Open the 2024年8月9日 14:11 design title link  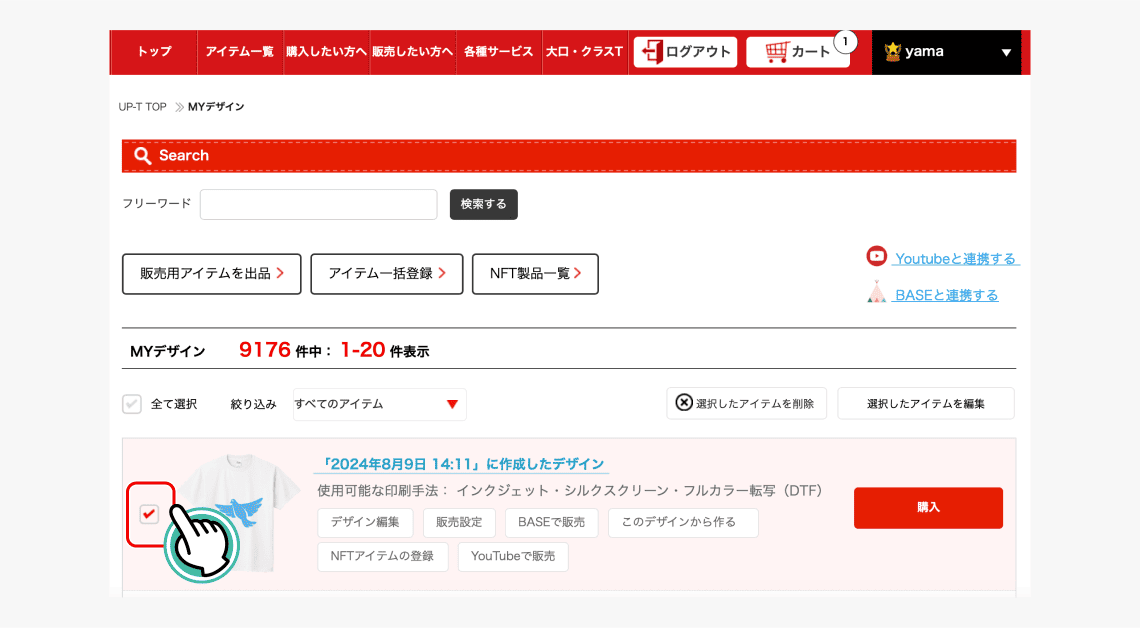pos(461,464)
